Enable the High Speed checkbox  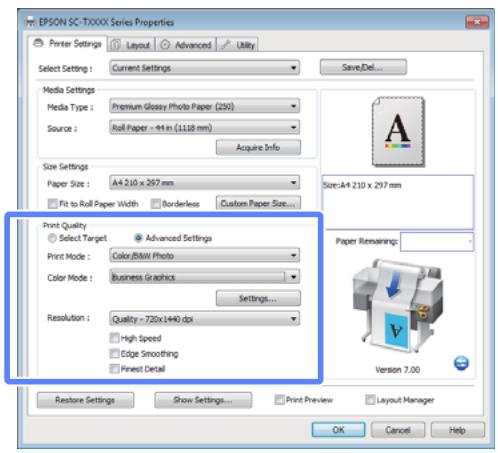[x=114, y=338]
